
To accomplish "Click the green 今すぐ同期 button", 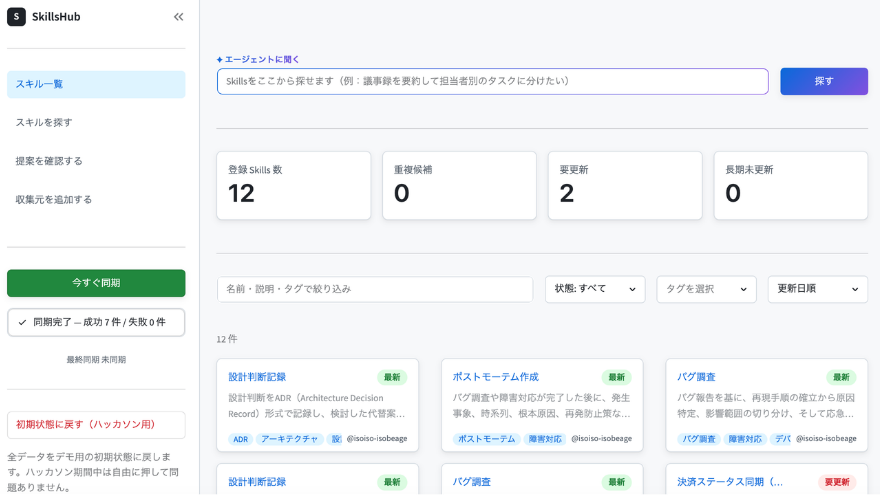I will click(96, 283).
